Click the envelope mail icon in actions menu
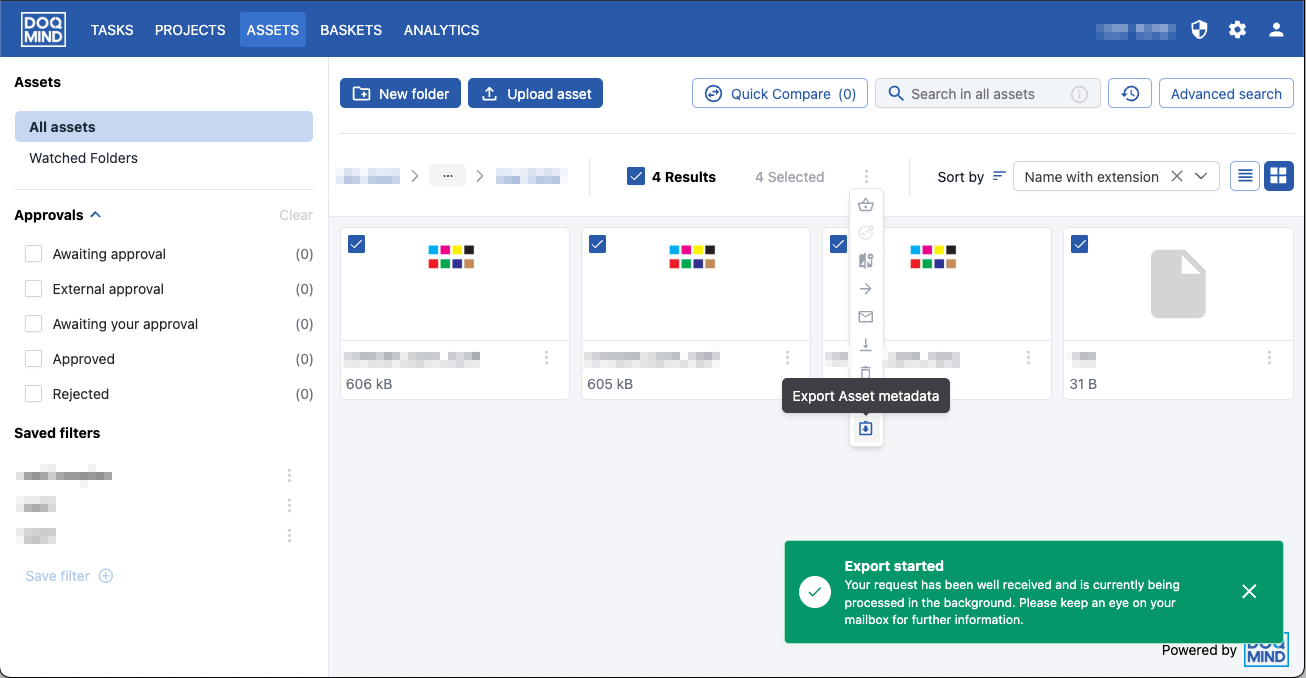Viewport: 1306px width, 678px height. (x=866, y=317)
